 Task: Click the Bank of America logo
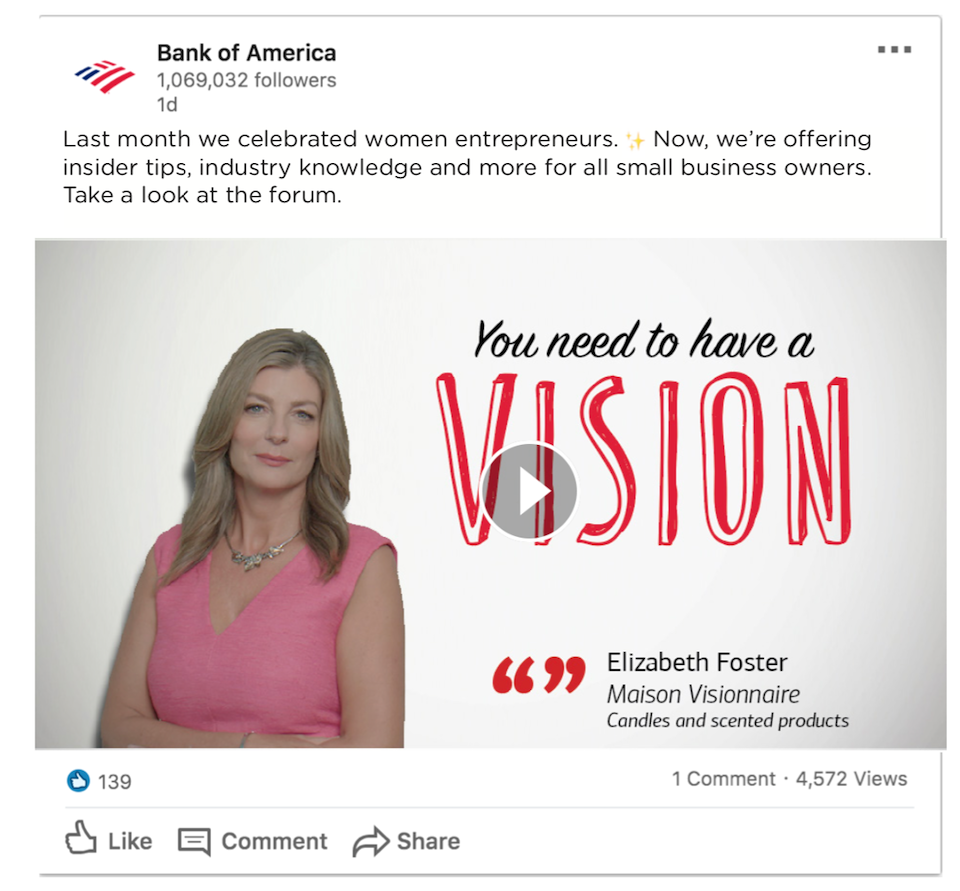pos(105,77)
